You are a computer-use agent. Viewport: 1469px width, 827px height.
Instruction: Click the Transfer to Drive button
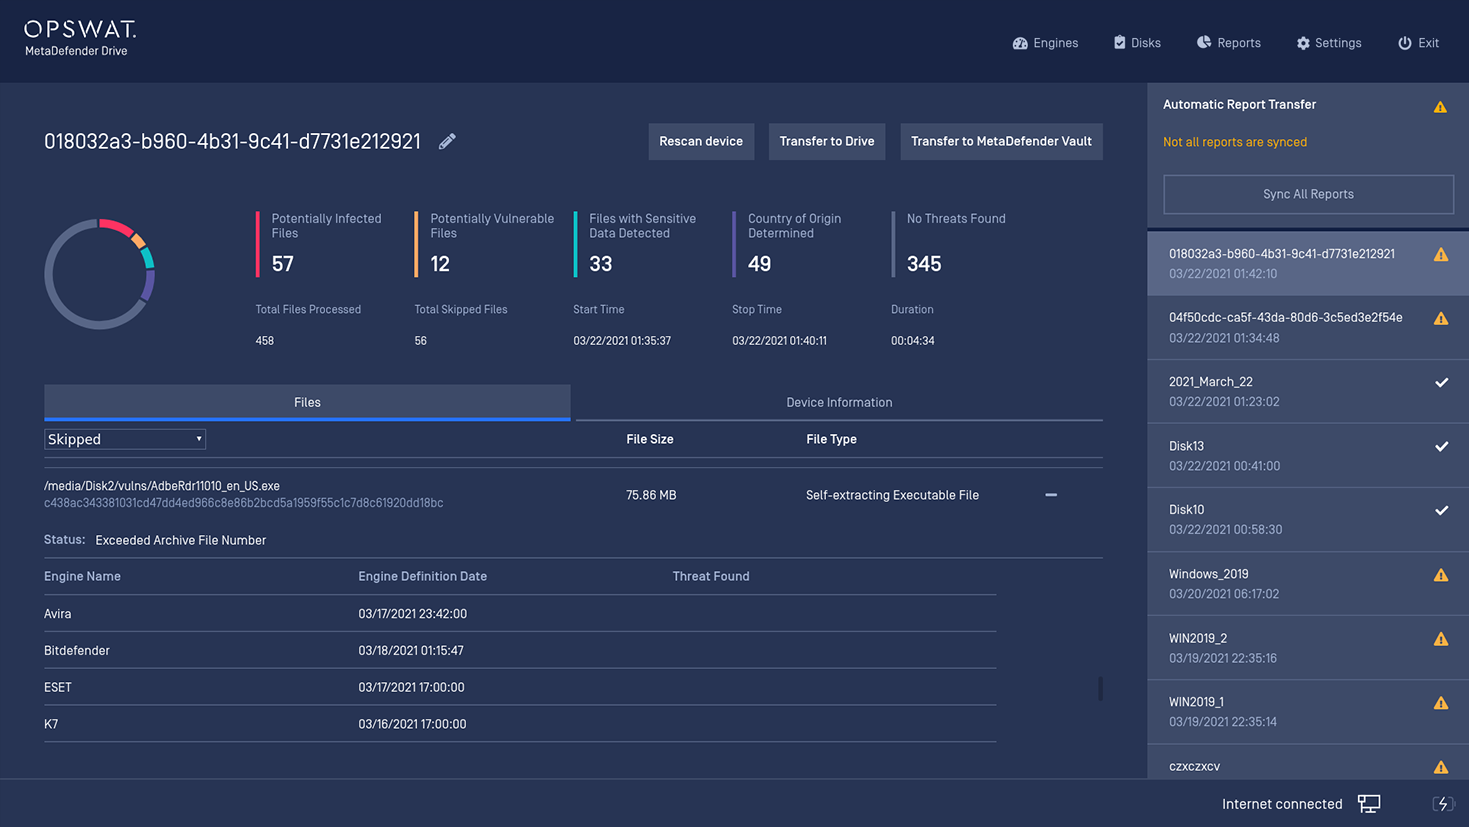[826, 142]
